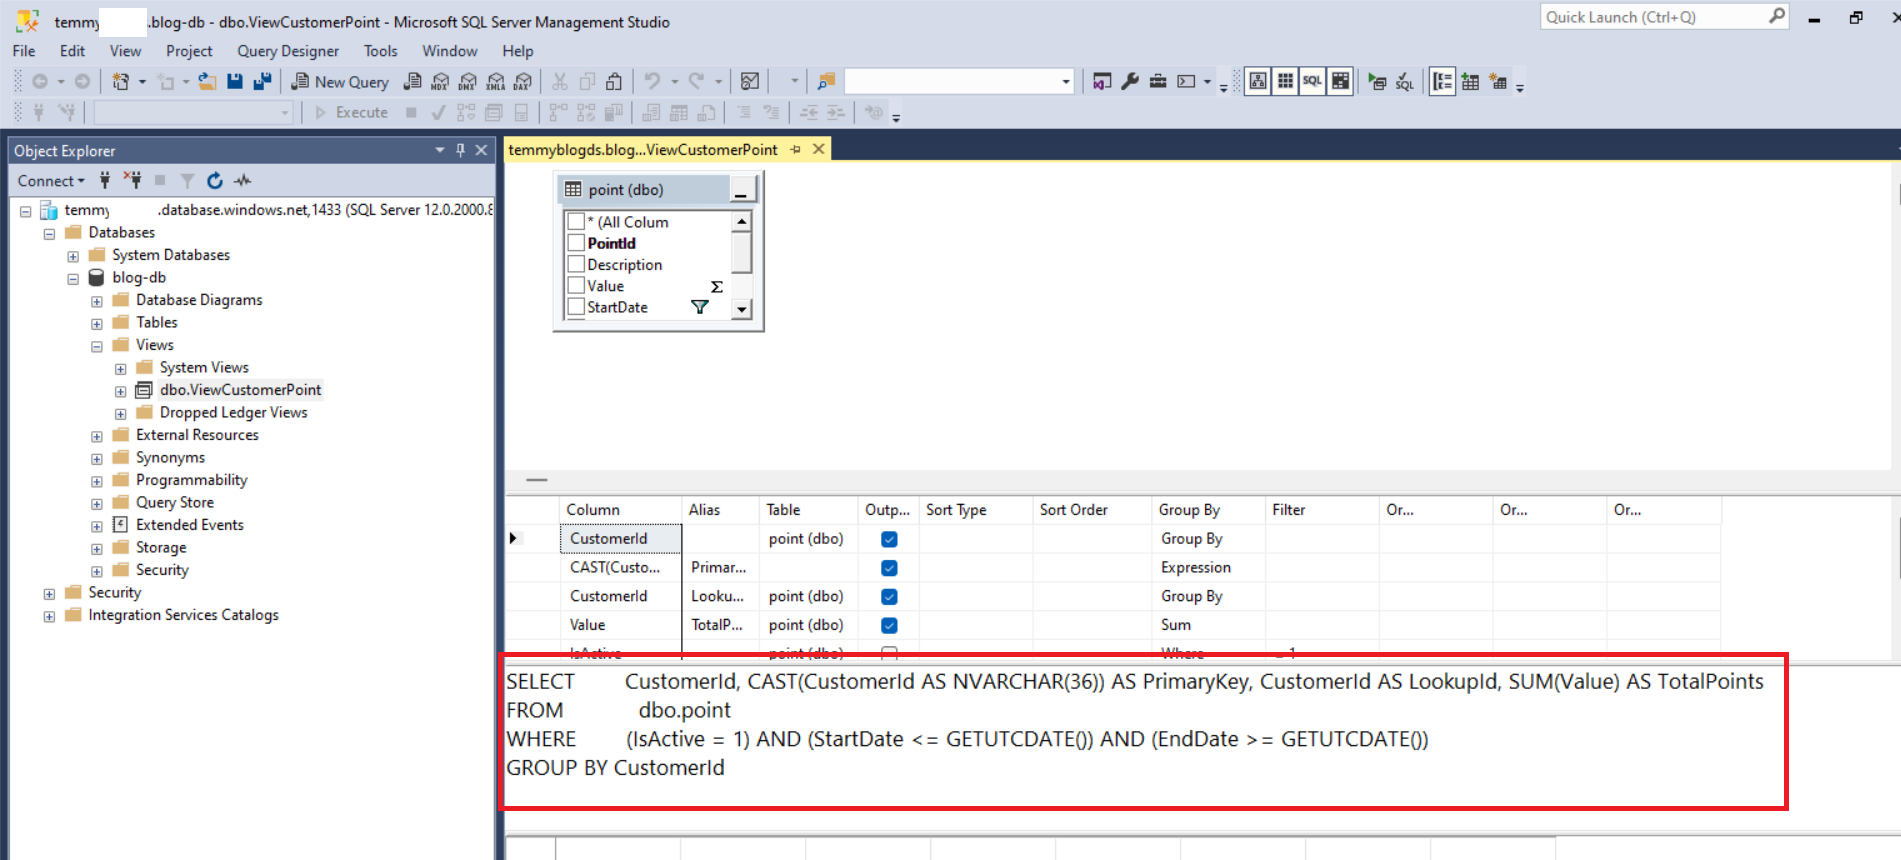Check the PointId column checkbox
Screen dimensions: 1901x860
point(576,243)
